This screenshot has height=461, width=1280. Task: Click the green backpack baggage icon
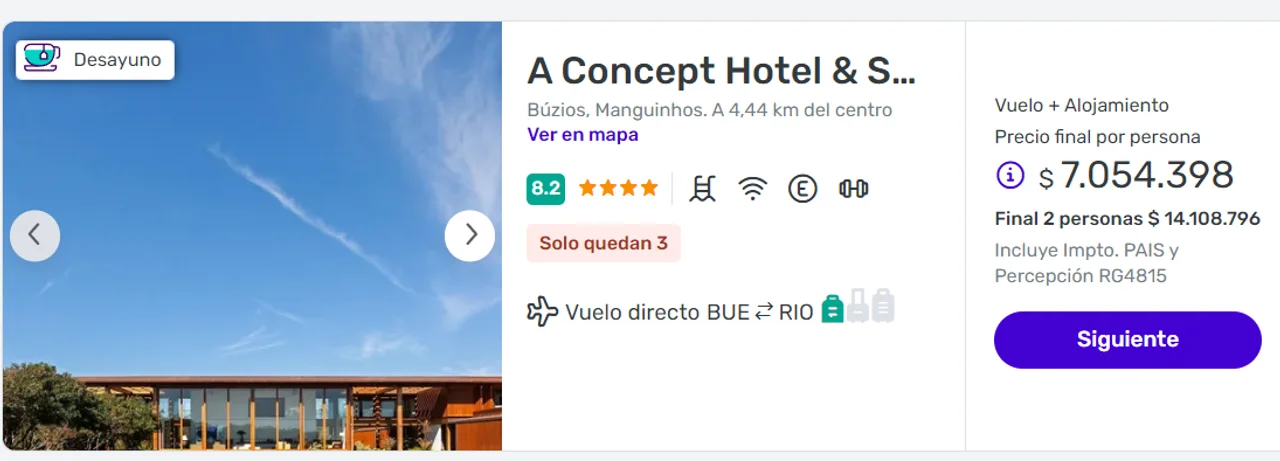[832, 308]
